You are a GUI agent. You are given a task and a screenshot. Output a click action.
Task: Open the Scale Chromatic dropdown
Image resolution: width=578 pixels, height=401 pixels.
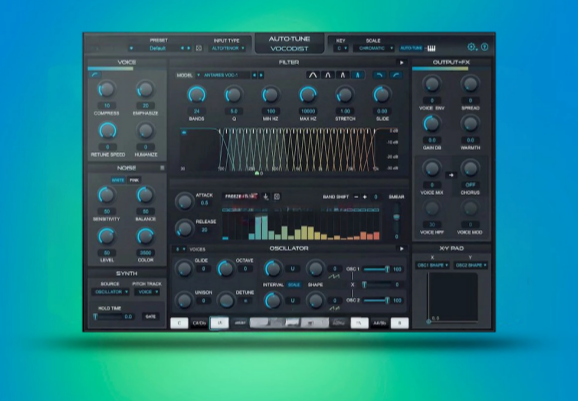point(374,48)
